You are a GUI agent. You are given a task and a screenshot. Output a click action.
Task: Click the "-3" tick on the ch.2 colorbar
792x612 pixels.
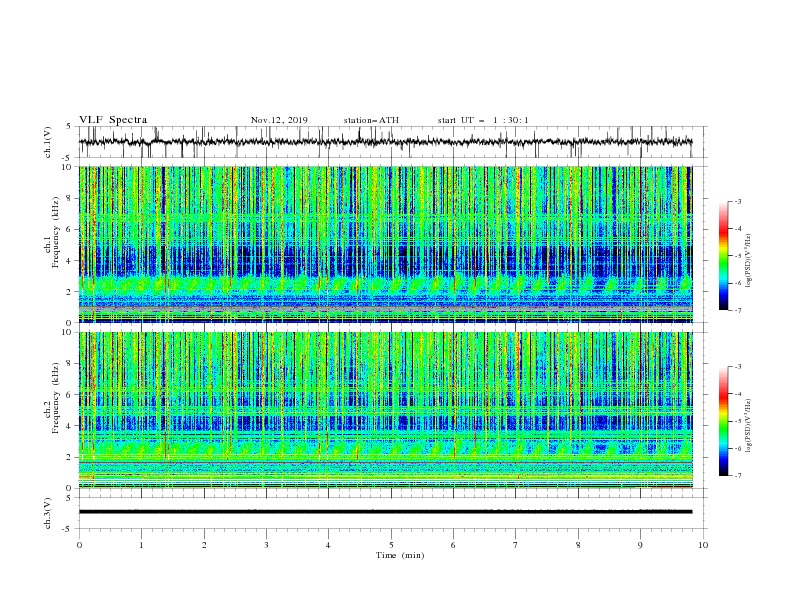pyautogui.click(x=738, y=367)
